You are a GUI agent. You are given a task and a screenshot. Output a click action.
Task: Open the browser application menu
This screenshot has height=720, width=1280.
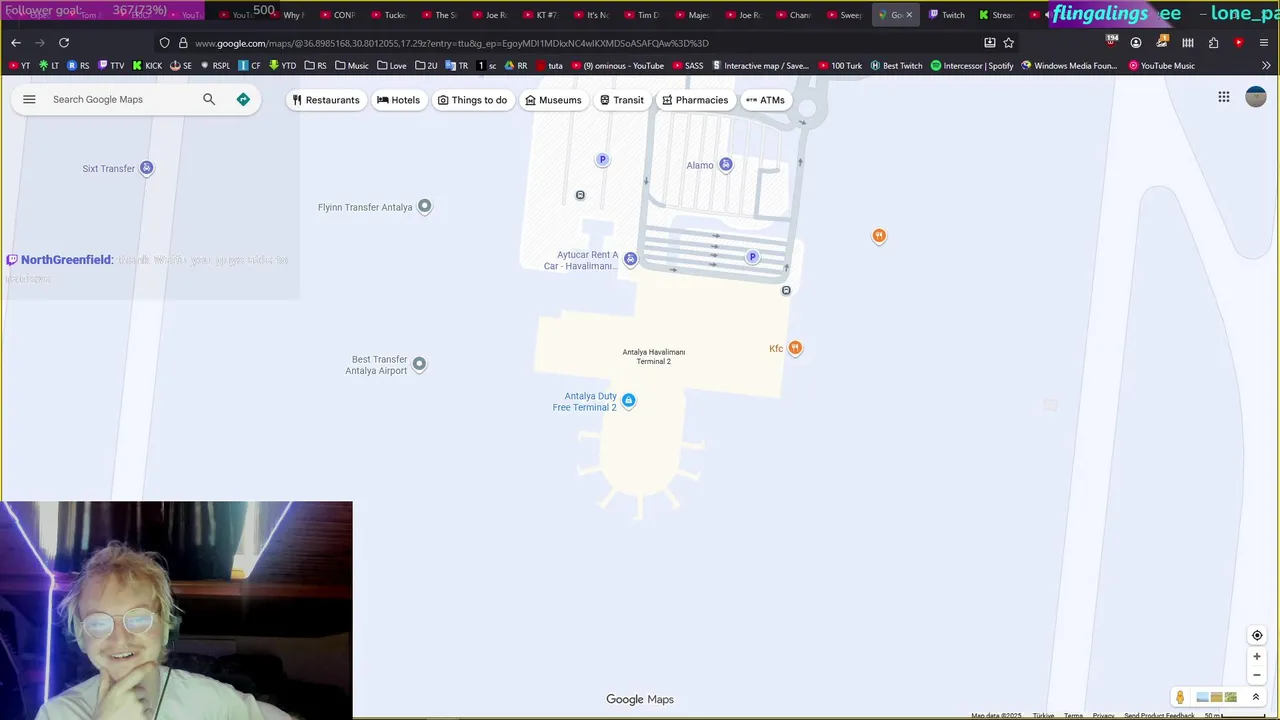click(1265, 43)
